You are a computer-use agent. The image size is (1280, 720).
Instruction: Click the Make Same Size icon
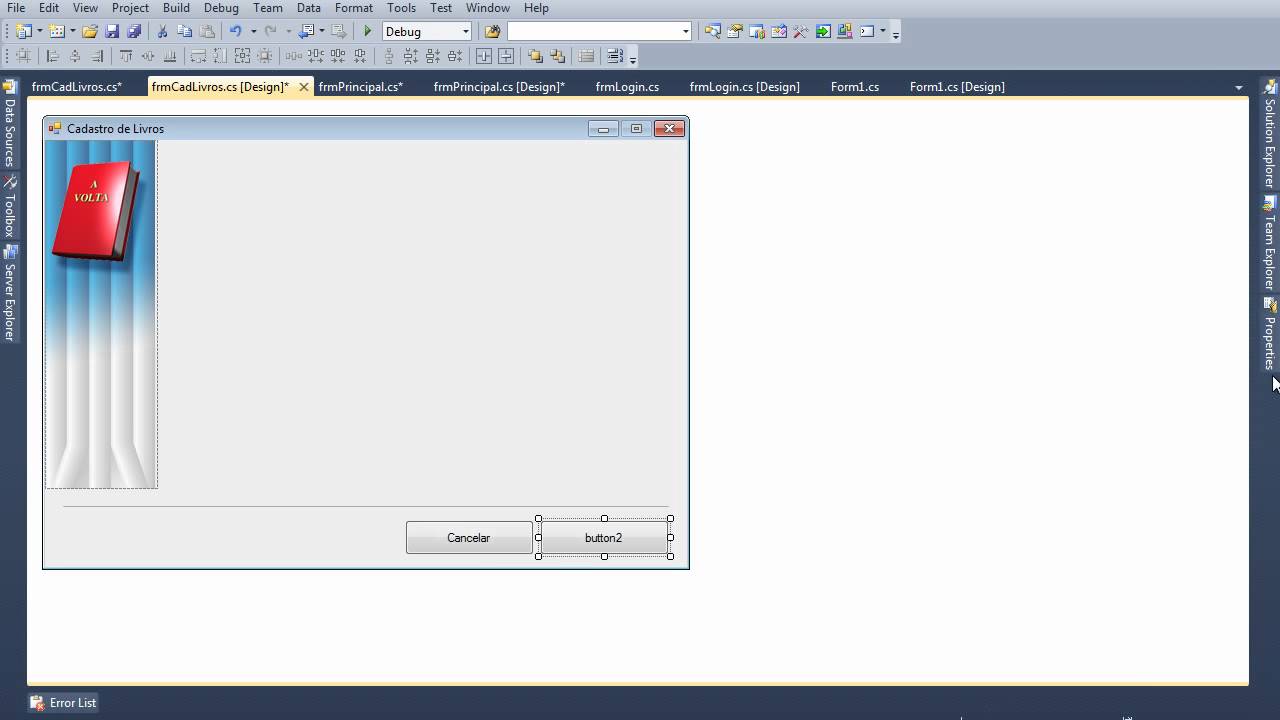(242, 56)
